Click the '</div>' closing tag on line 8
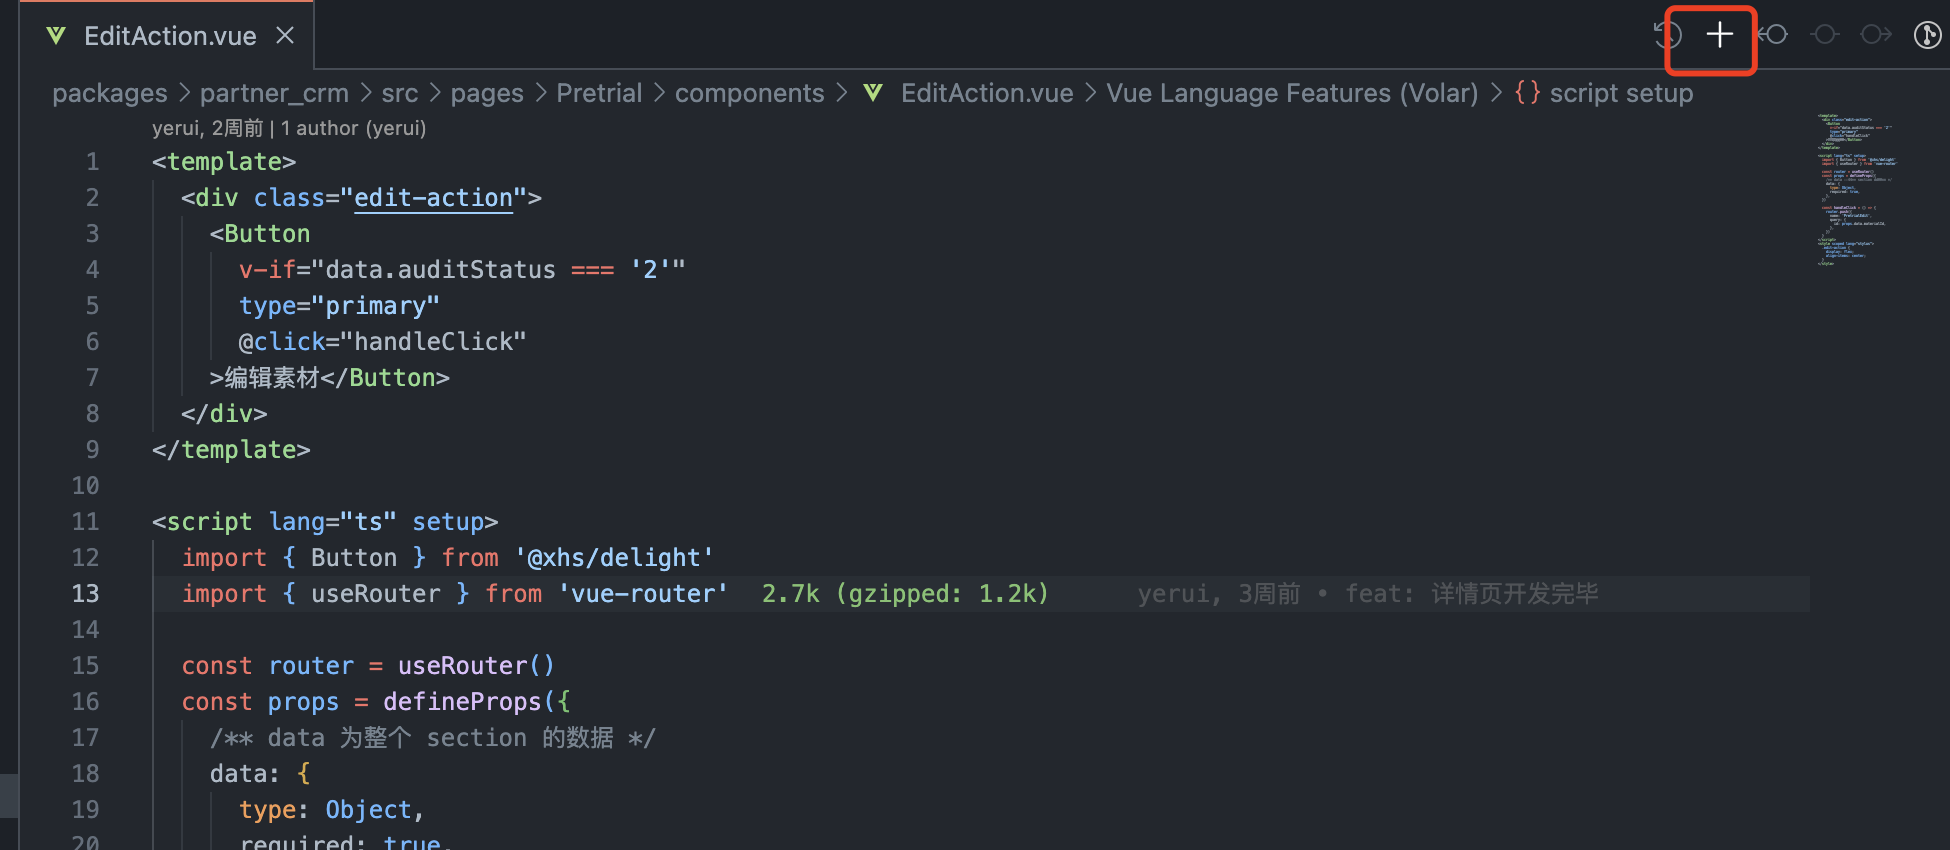This screenshot has height=850, width=1950. coord(224,414)
